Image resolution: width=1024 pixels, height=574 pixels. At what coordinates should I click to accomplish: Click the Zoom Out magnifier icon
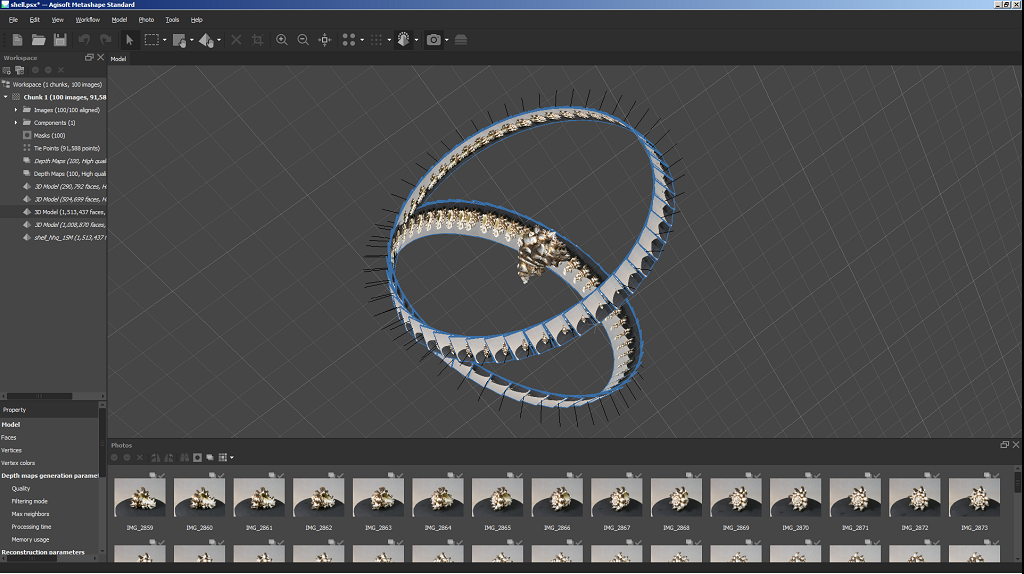tap(303, 40)
